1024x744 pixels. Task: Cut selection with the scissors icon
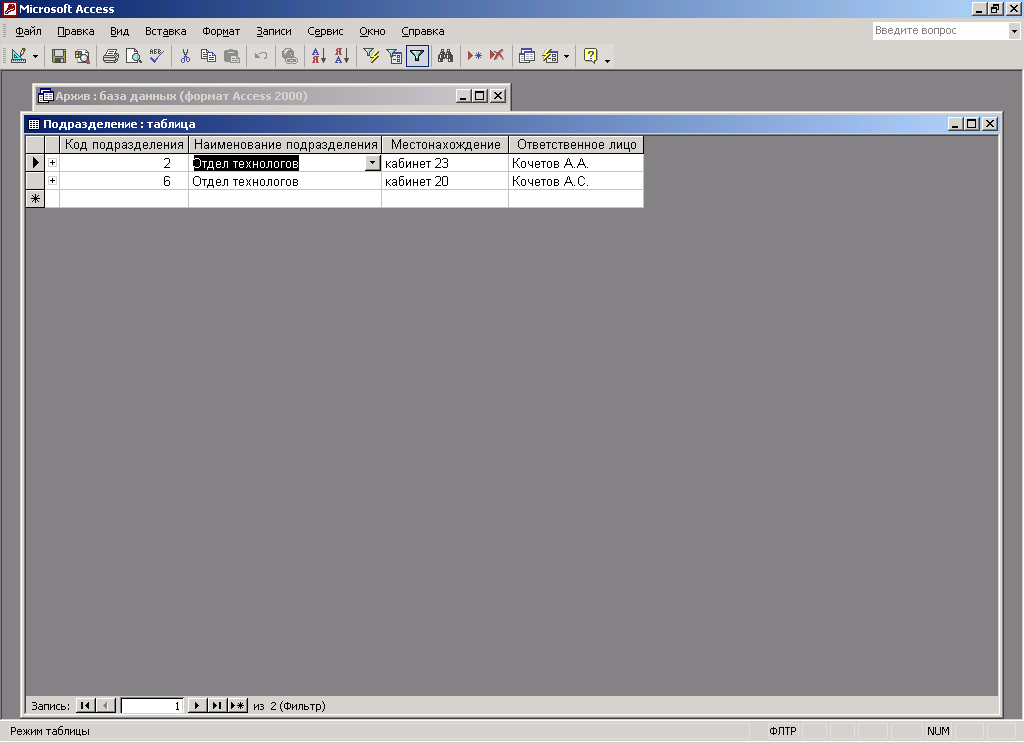(185, 56)
